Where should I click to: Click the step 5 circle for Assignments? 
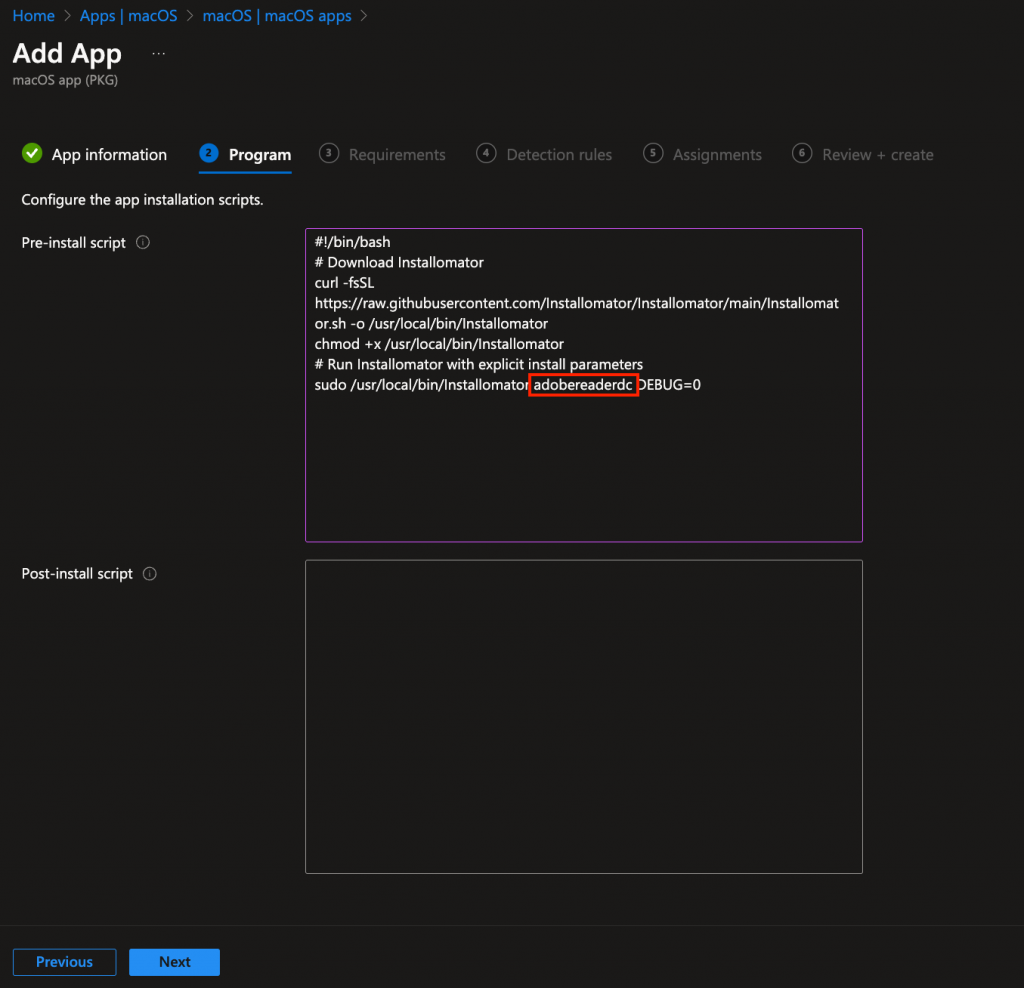(656, 154)
